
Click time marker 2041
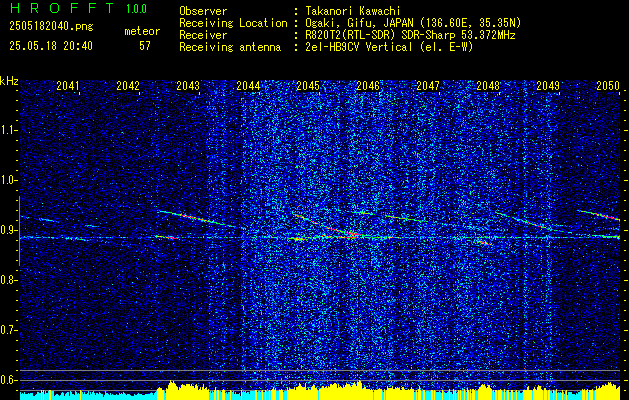tap(68, 85)
